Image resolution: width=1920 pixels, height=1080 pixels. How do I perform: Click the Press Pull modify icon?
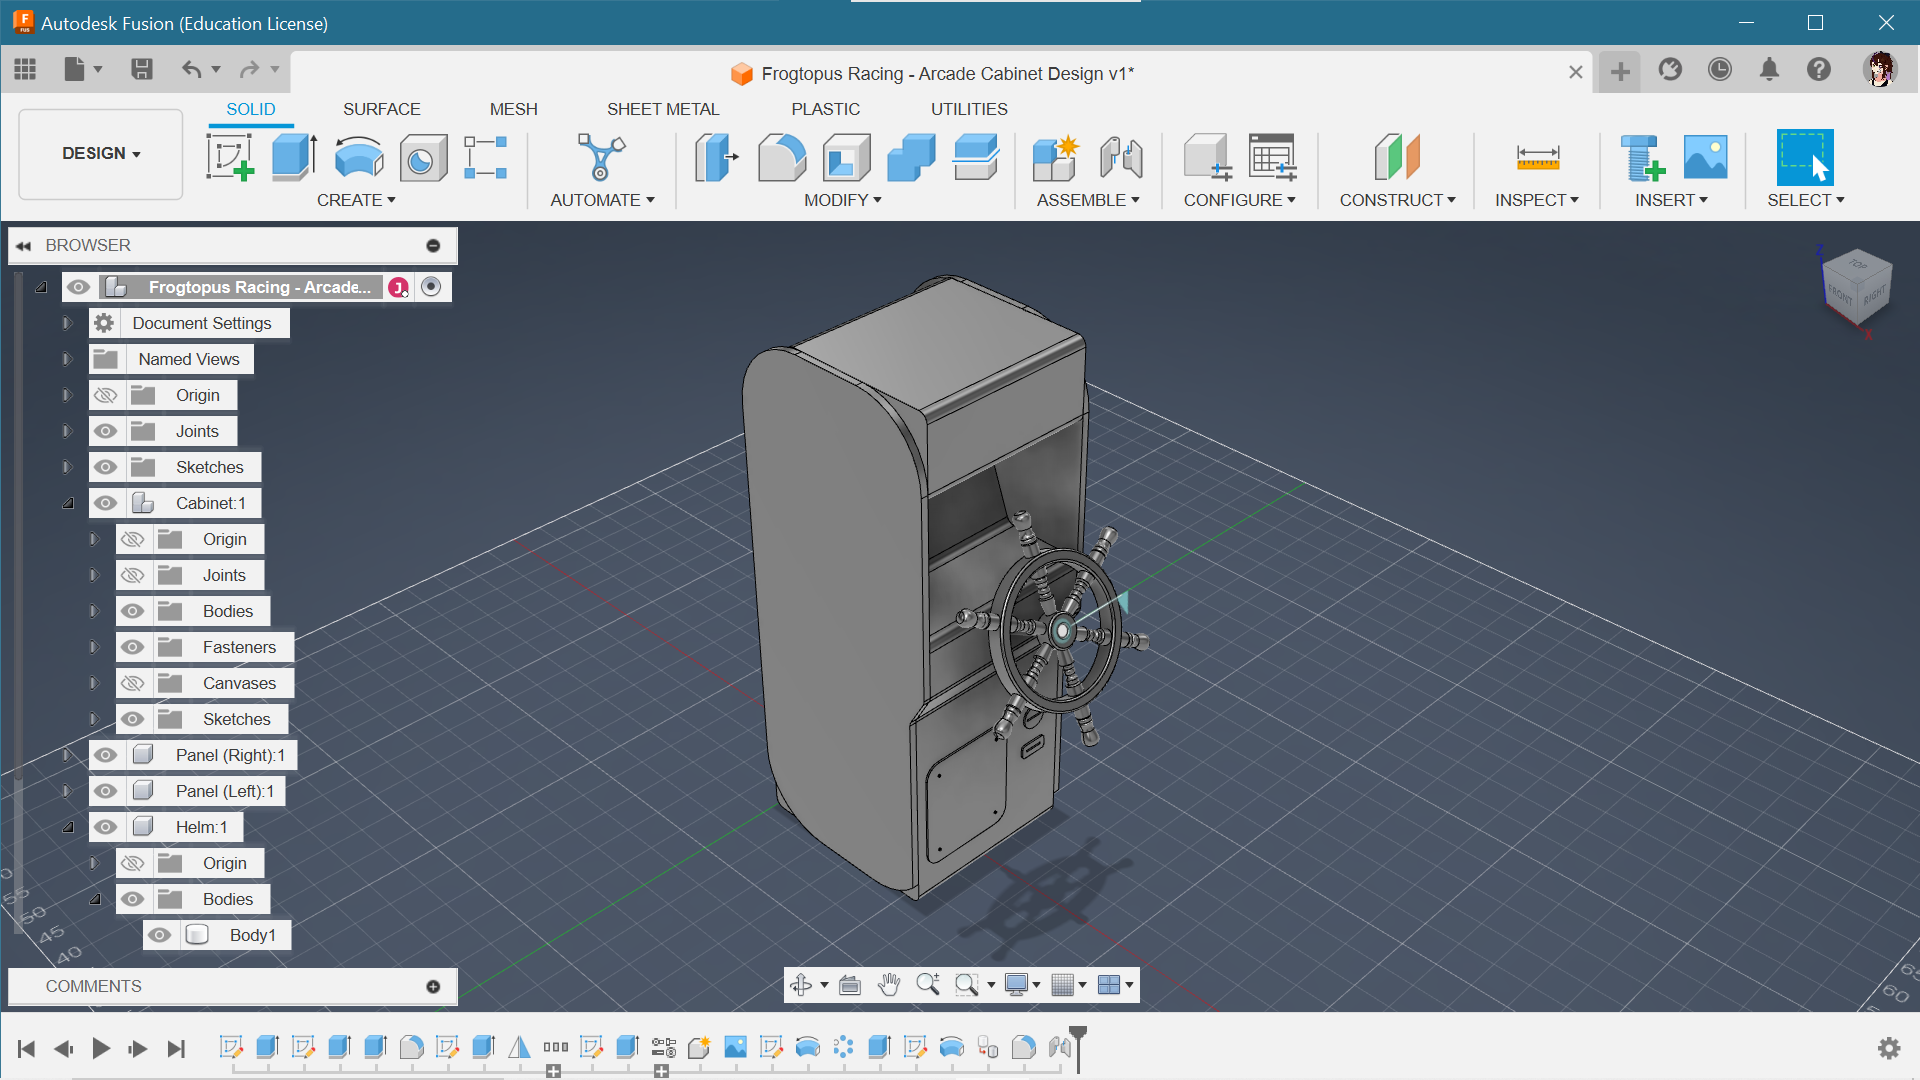(716, 158)
